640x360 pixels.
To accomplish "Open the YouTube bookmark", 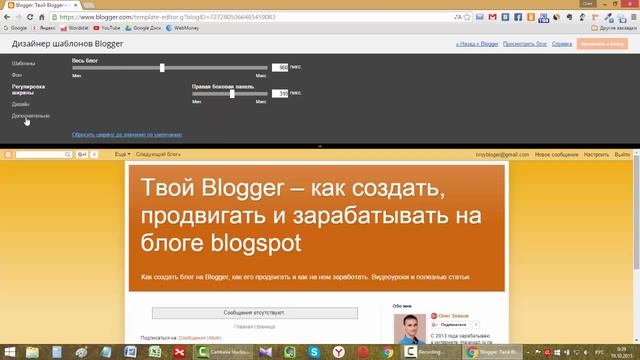I will tap(107, 28).
